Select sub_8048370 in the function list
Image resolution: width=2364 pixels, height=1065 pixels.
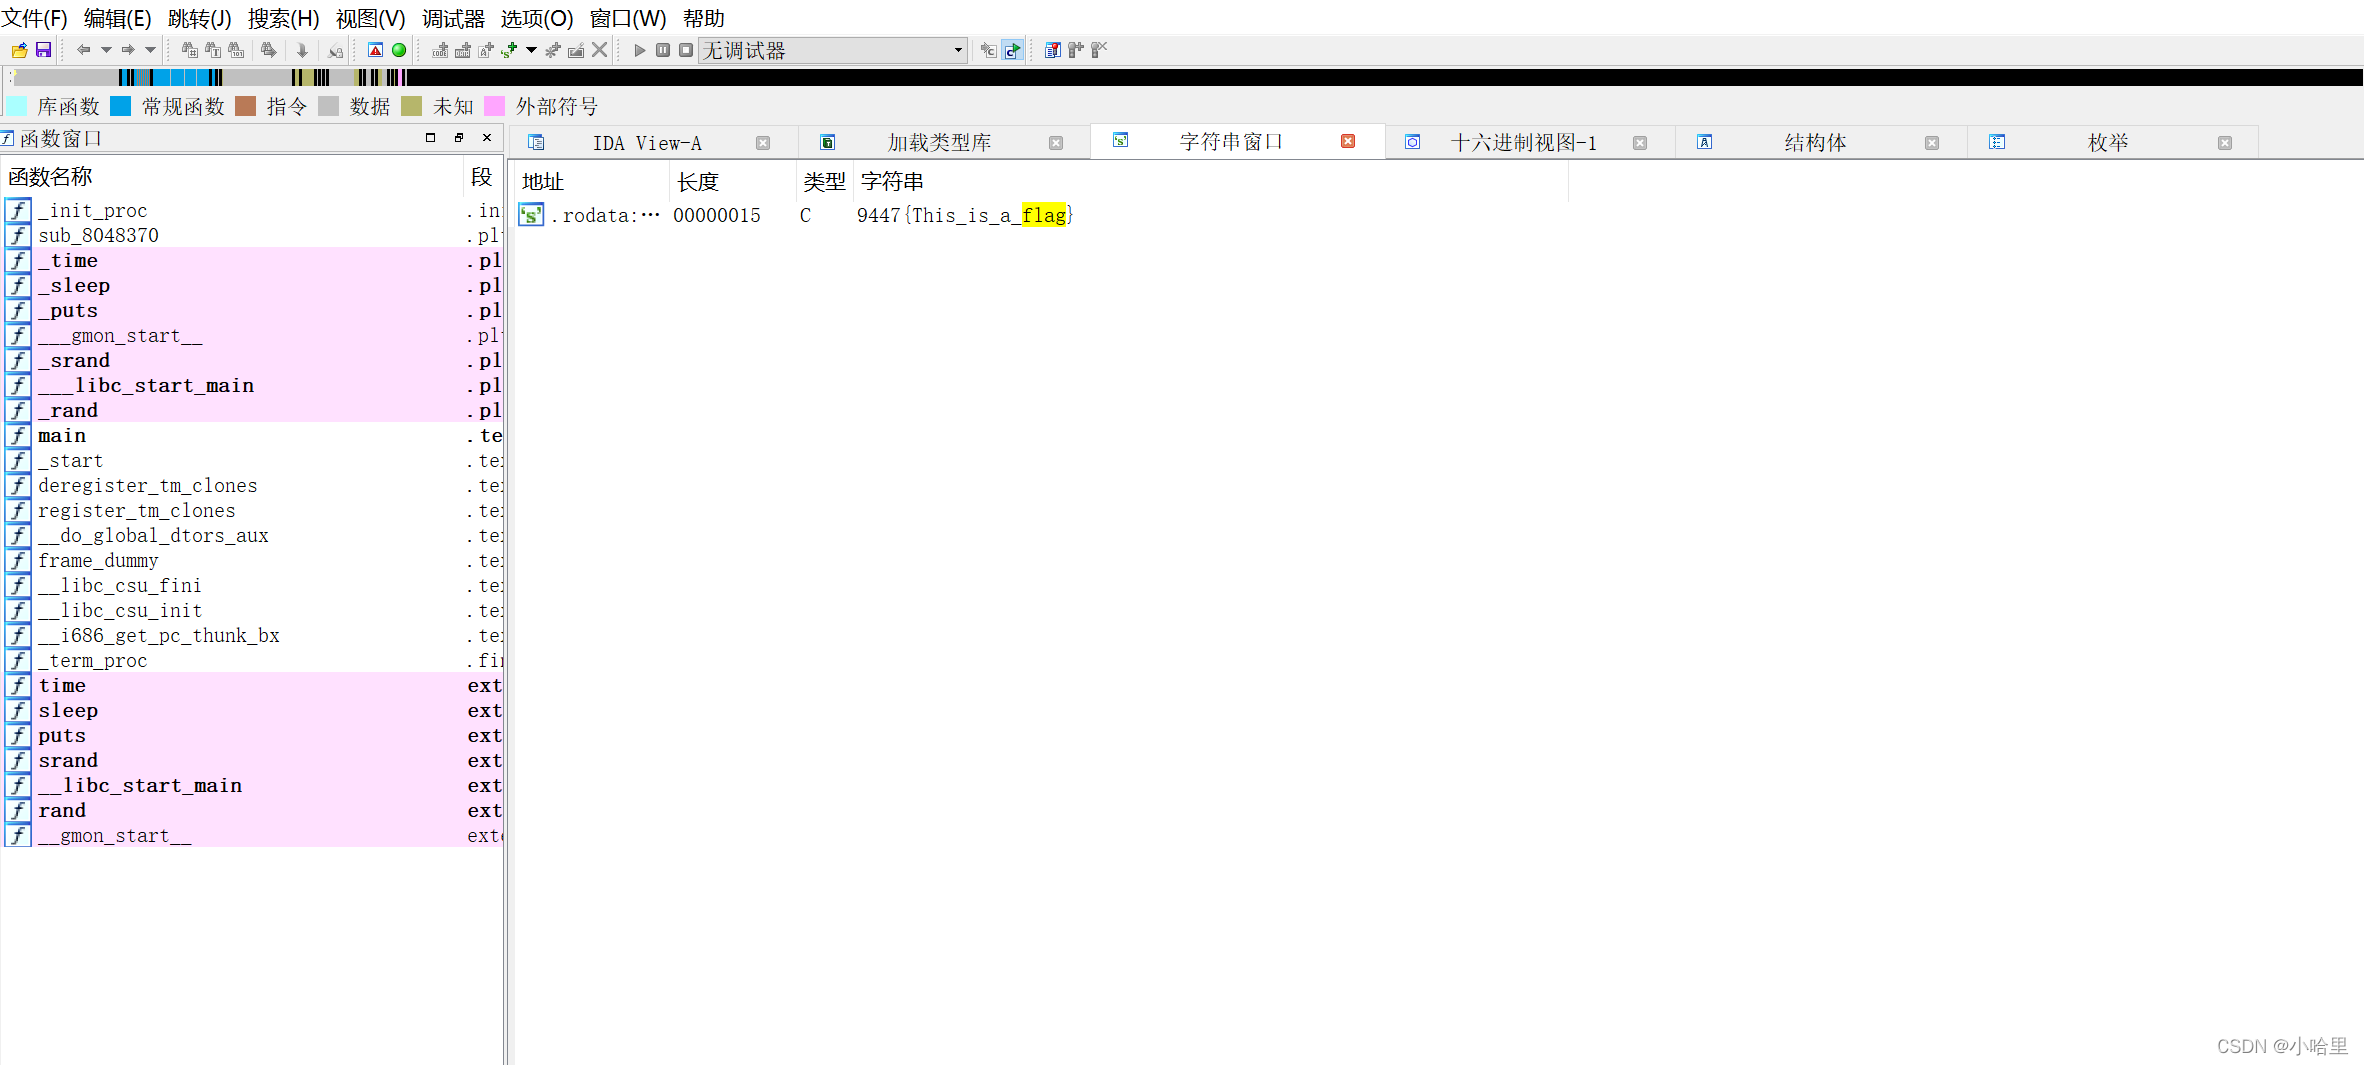point(252,236)
